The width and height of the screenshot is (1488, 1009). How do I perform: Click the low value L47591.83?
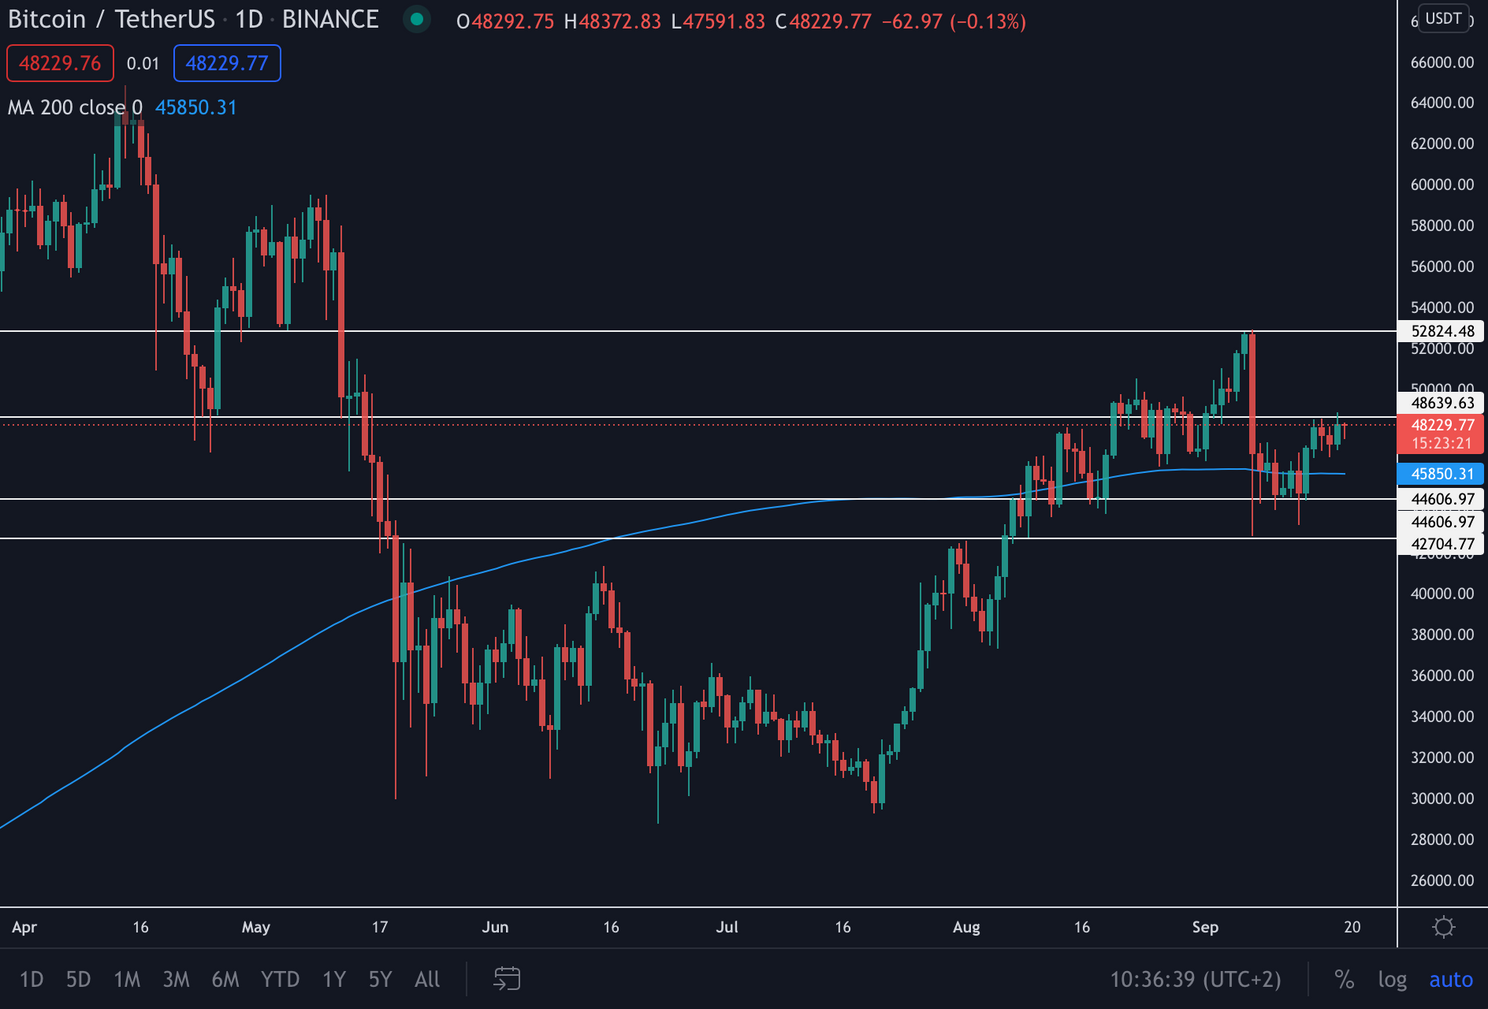tap(718, 21)
